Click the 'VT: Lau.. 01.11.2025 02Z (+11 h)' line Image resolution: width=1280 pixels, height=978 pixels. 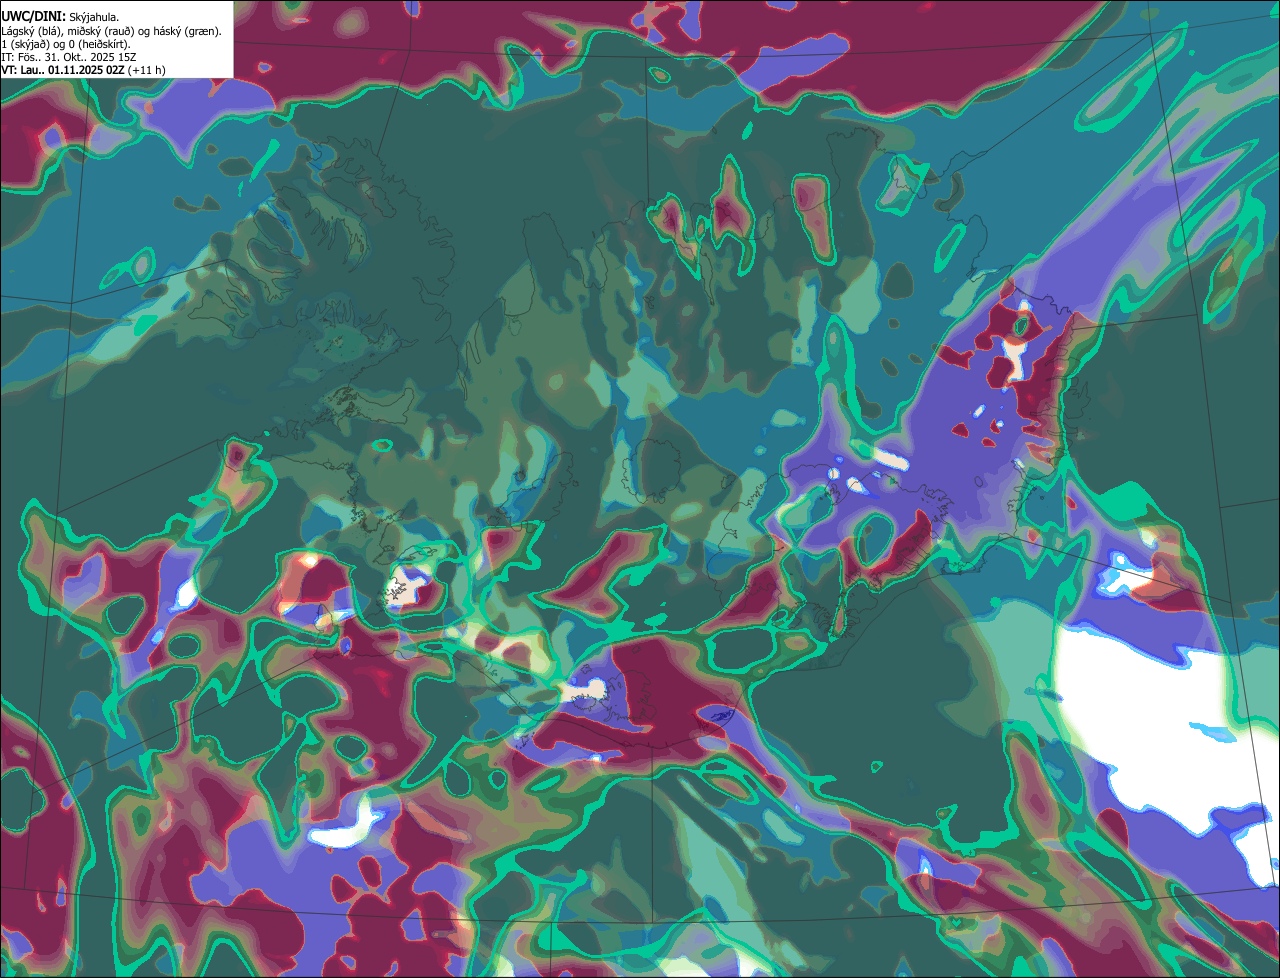click(84, 70)
